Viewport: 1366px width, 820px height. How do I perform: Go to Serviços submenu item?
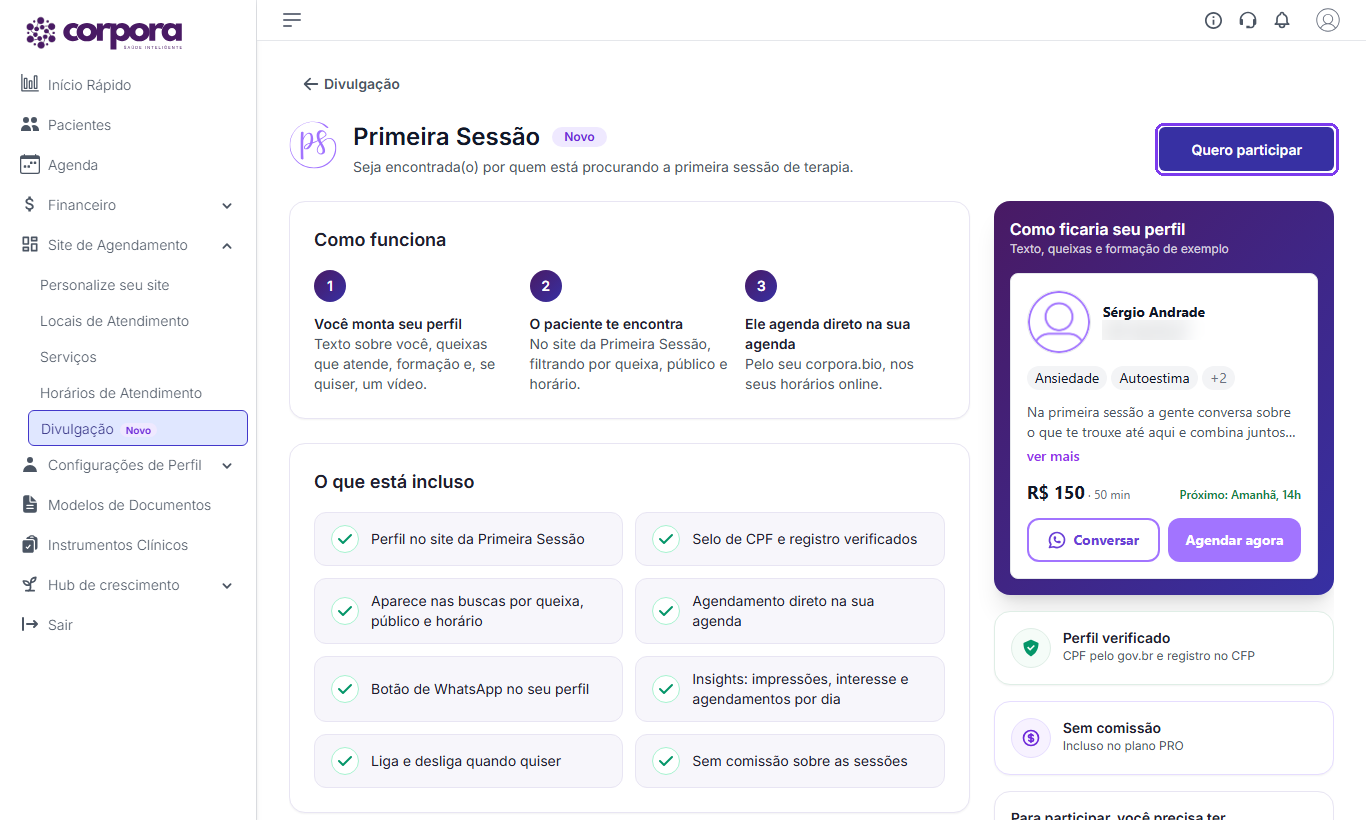68,357
